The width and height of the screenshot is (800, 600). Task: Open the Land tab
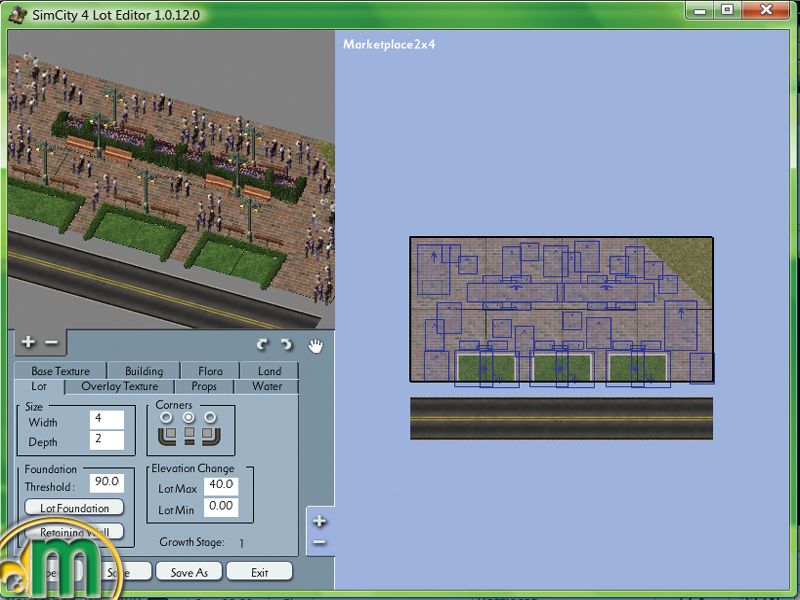click(269, 371)
